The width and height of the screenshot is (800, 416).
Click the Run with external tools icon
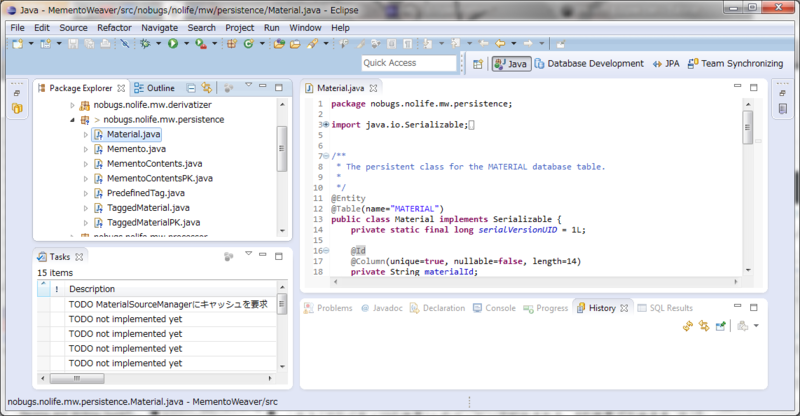[201, 44]
